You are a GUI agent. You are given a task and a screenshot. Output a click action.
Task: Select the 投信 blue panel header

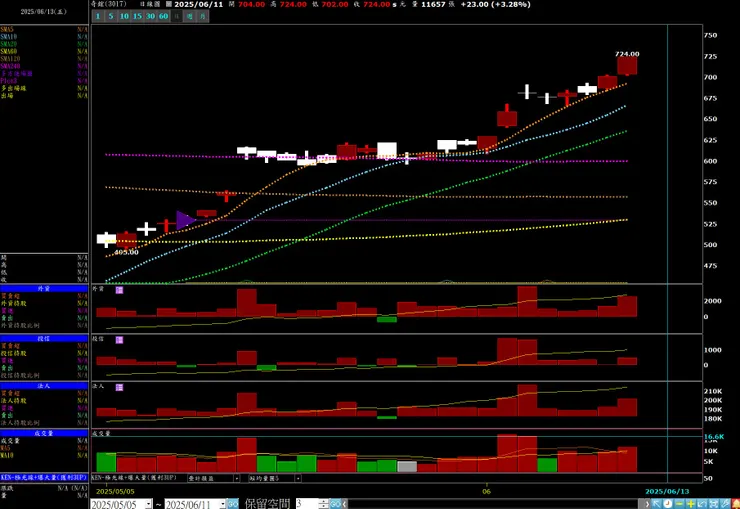pos(44,338)
